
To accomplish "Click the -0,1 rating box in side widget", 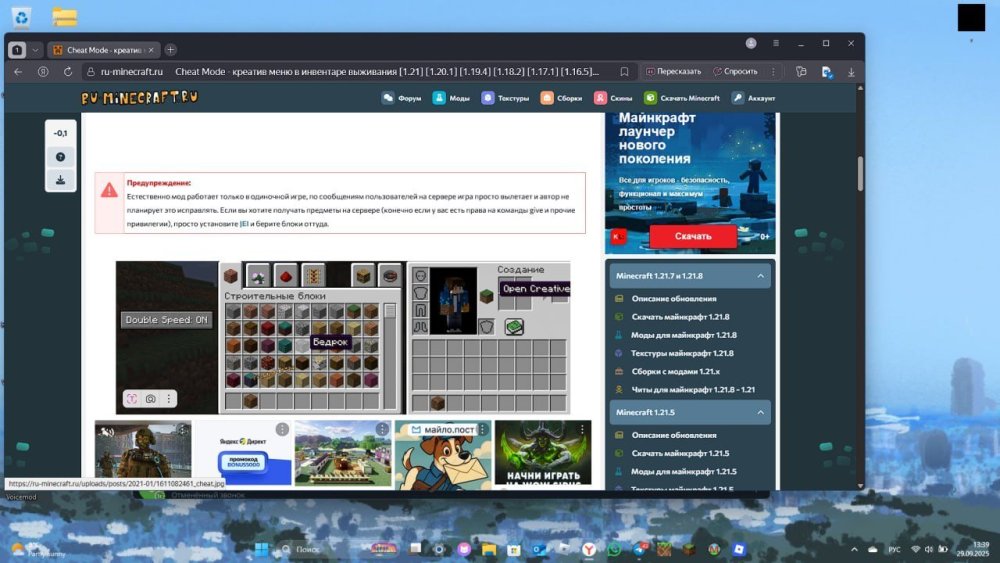I will 61,133.
